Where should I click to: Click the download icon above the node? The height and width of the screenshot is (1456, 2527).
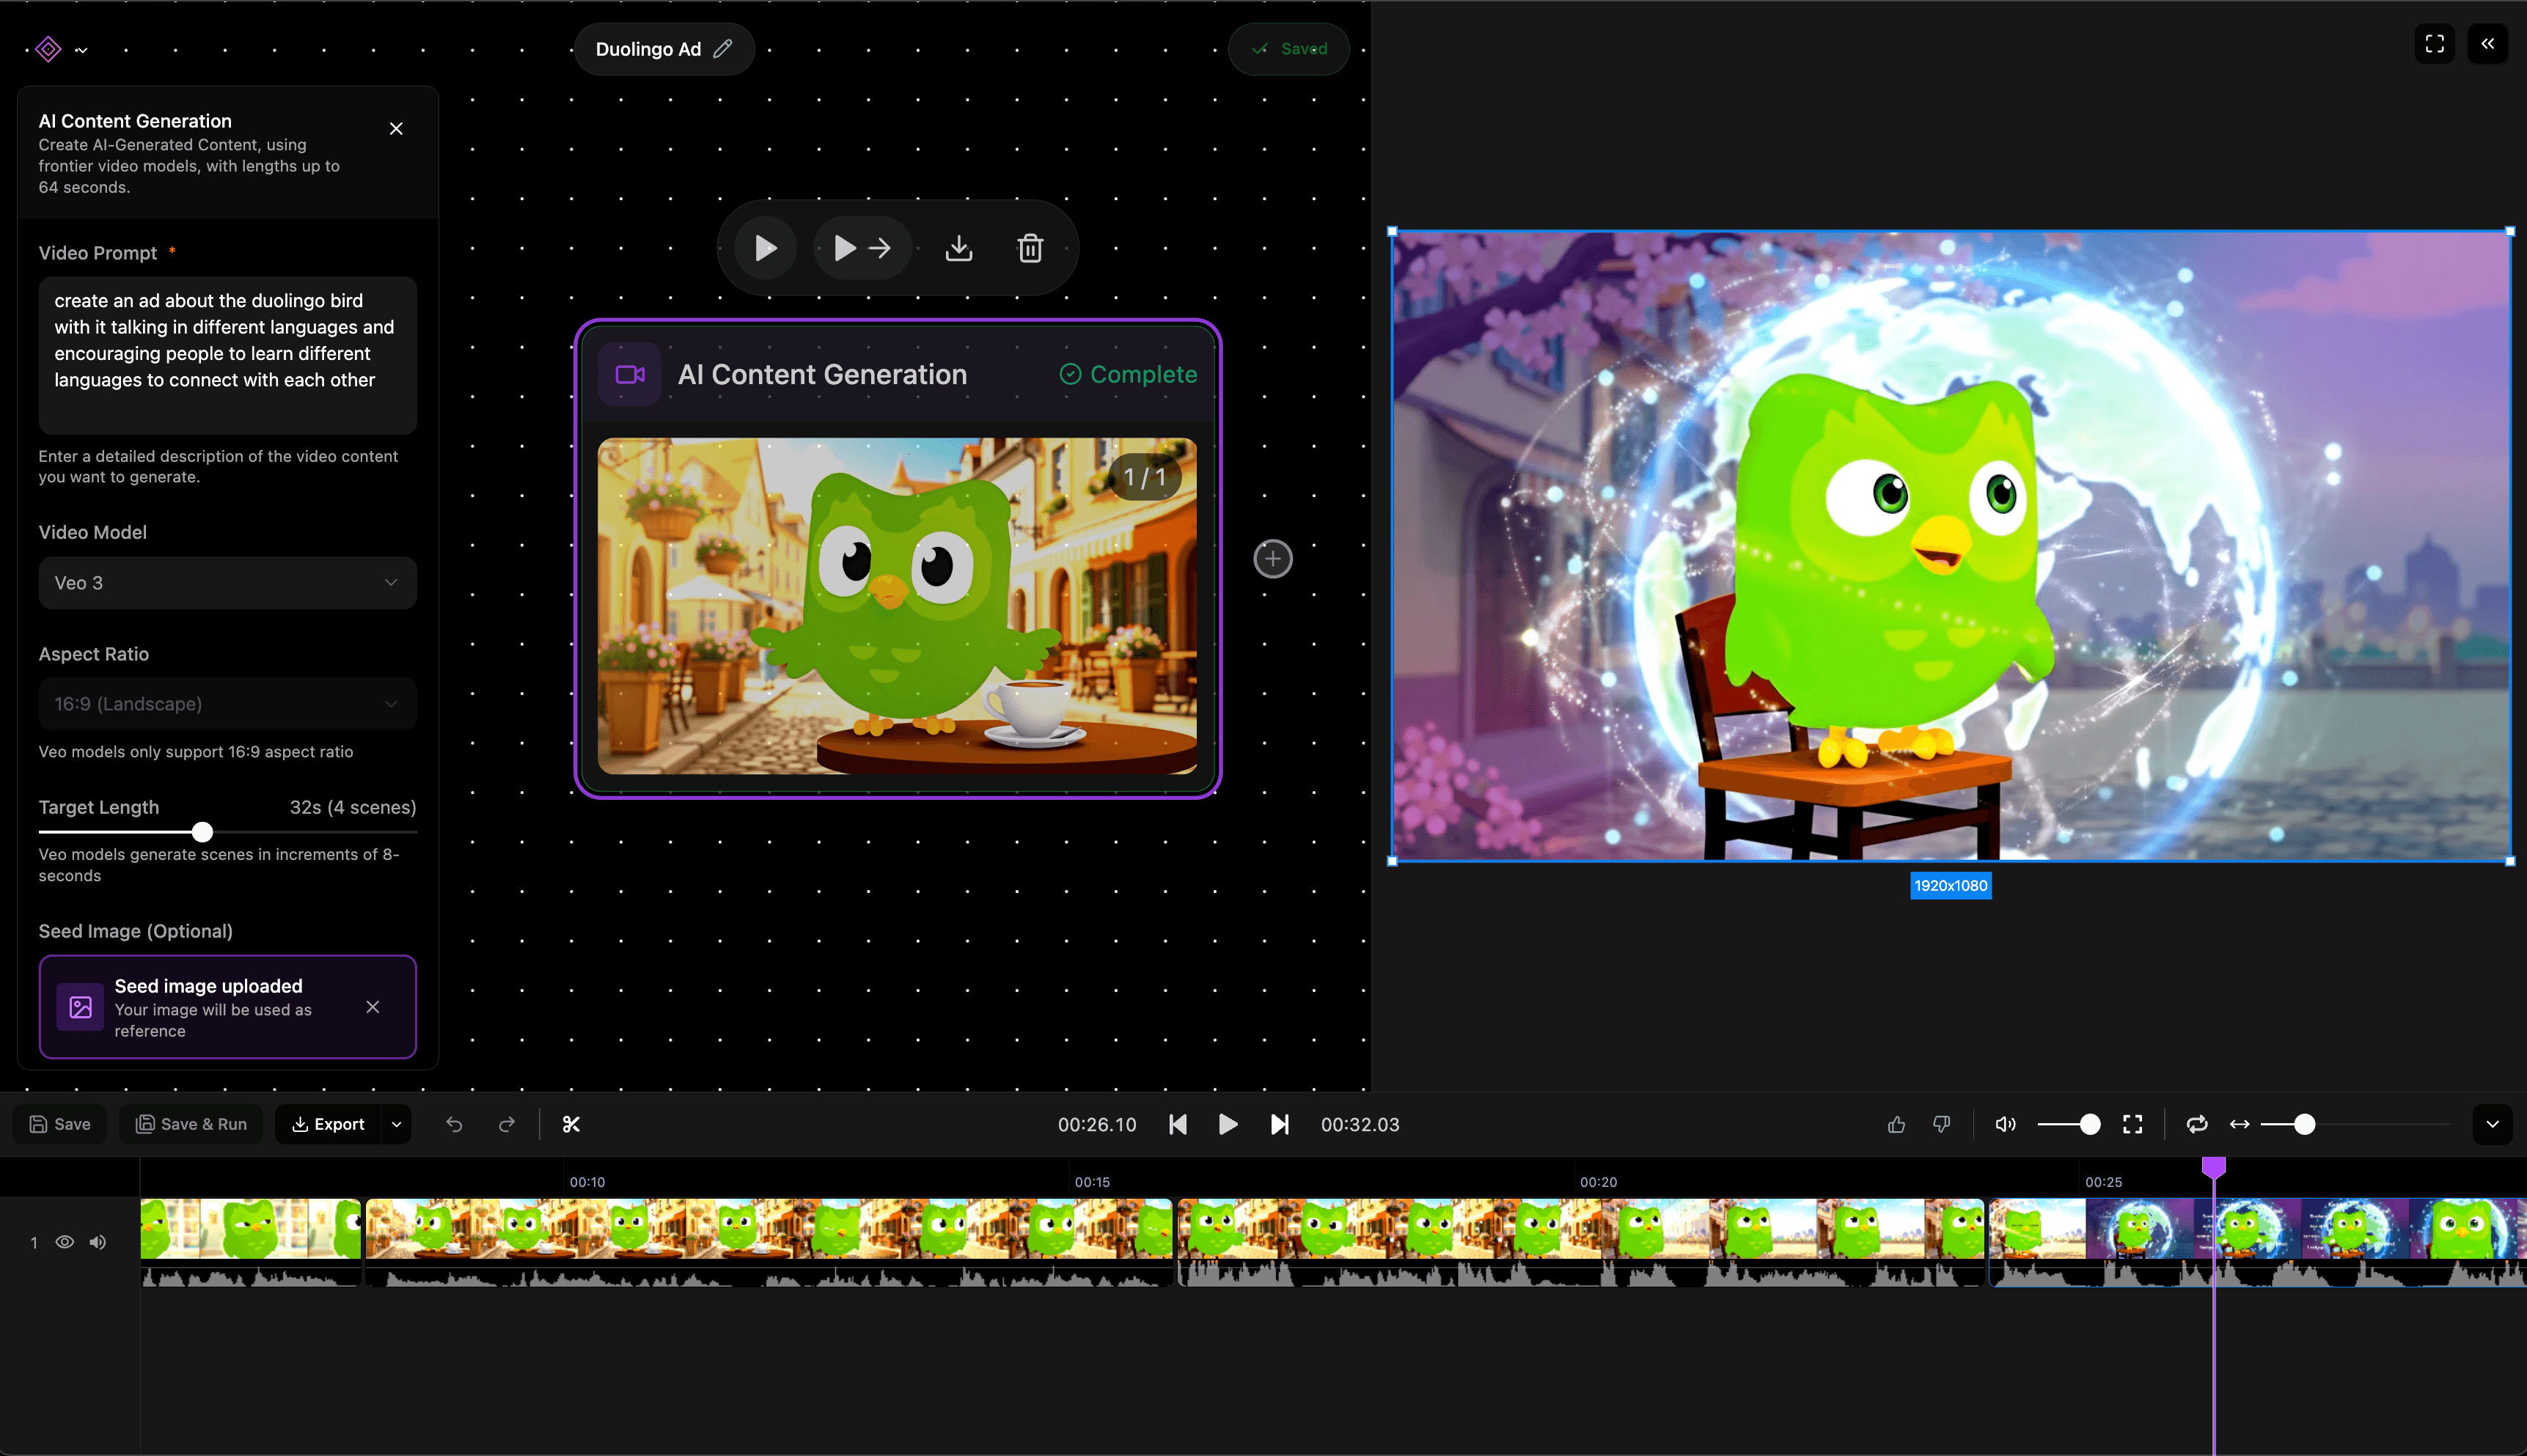coord(958,248)
